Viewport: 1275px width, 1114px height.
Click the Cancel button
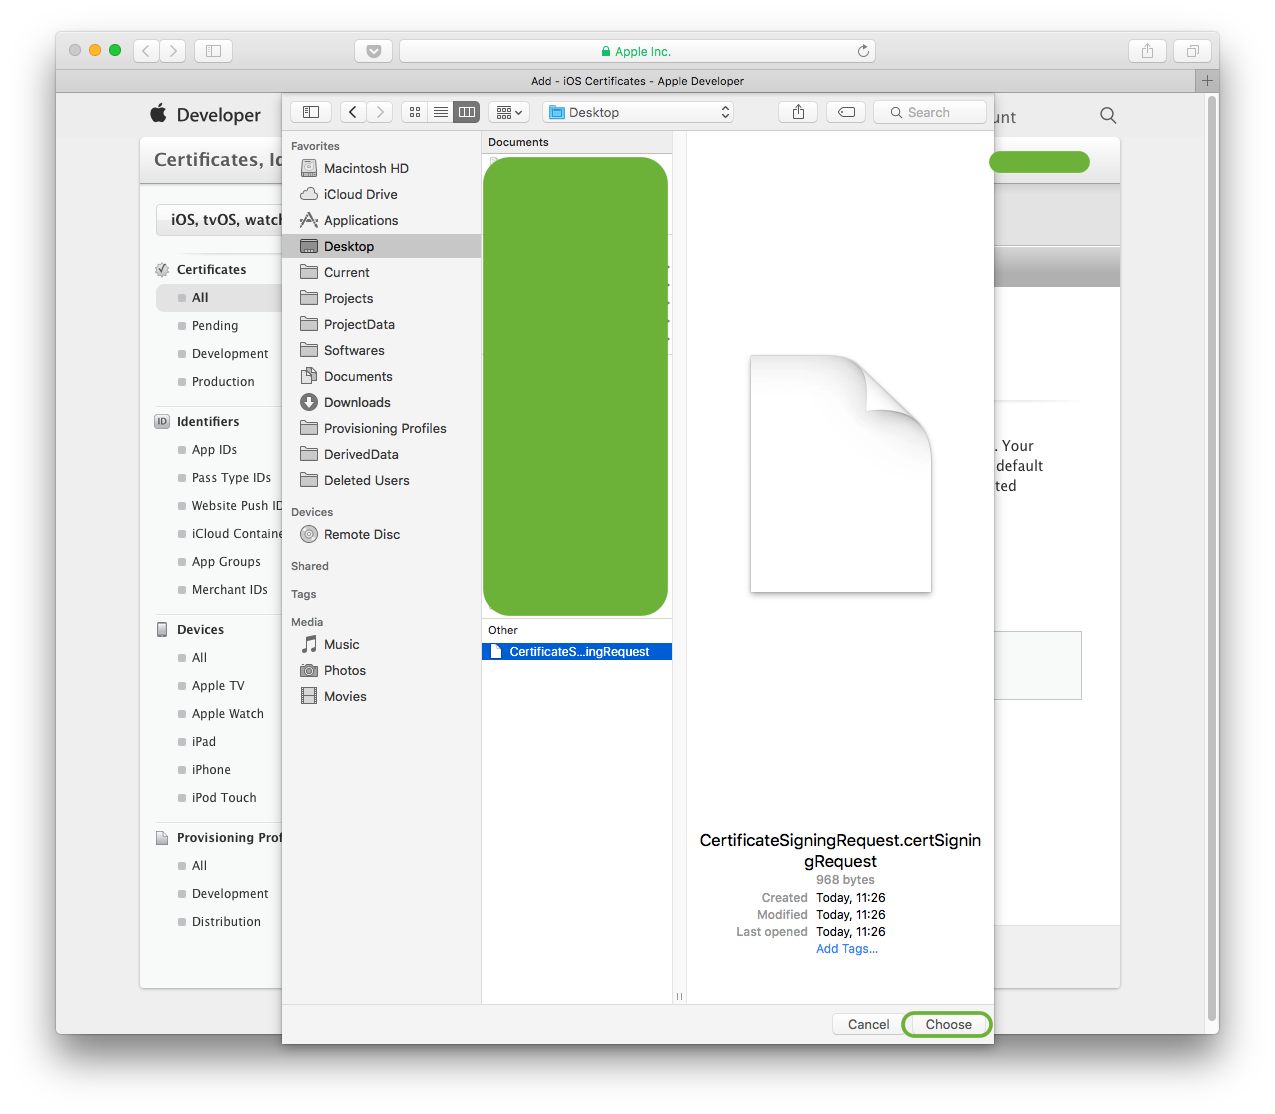click(868, 1024)
